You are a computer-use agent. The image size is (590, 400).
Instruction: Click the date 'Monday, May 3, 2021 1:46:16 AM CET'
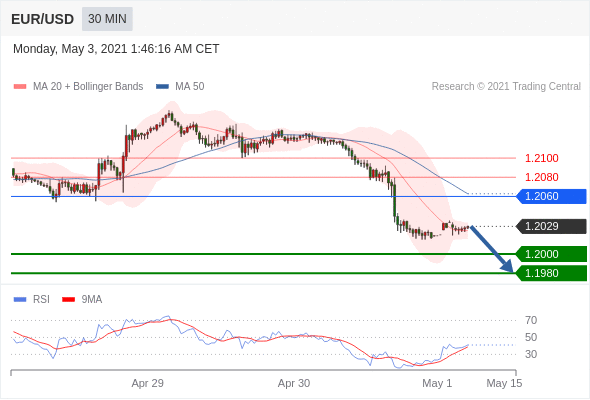(x=116, y=49)
